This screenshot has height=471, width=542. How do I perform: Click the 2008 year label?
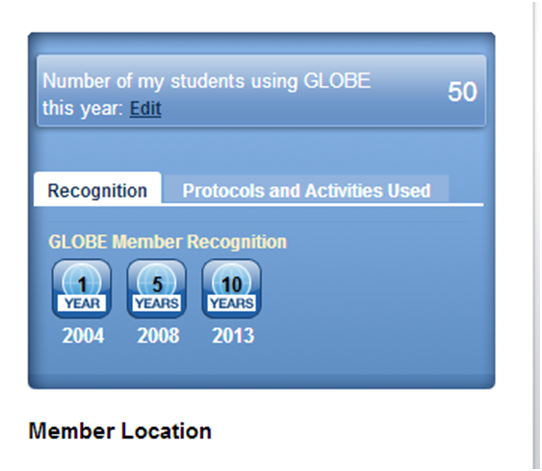pos(158,336)
